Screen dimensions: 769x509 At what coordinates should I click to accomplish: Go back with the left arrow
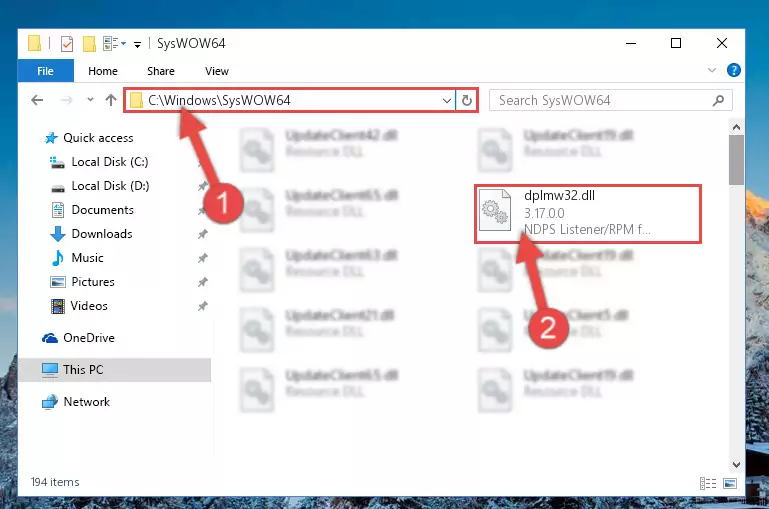tap(37, 101)
